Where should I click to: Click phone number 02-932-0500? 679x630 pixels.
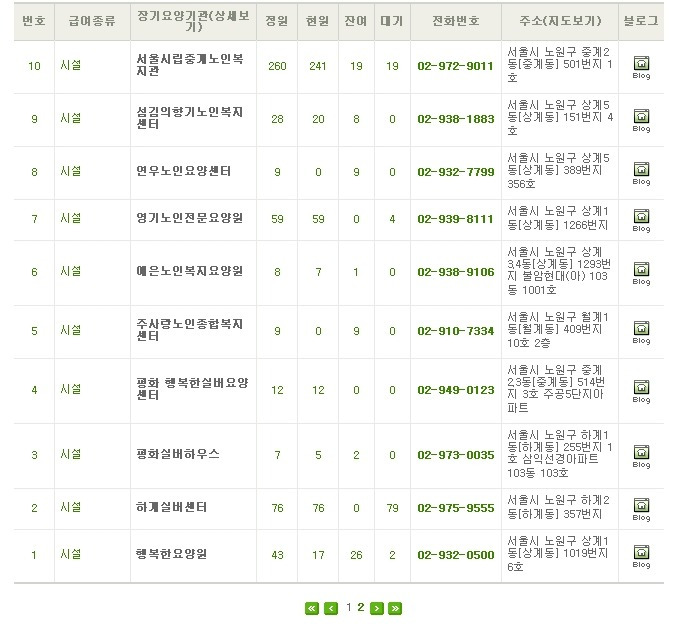point(456,555)
